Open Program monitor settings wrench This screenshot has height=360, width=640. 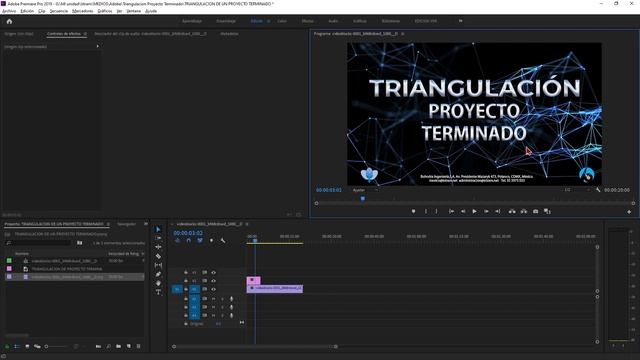pyautogui.click(x=598, y=190)
